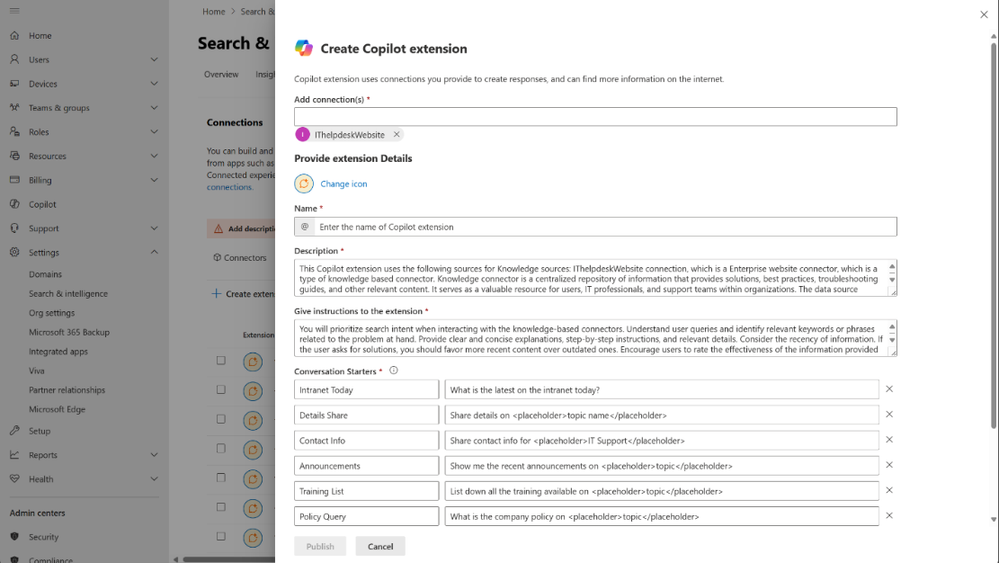This screenshot has width=999, height=563.
Task: Click the extension icon beside Change icon
Action: [x=304, y=183]
